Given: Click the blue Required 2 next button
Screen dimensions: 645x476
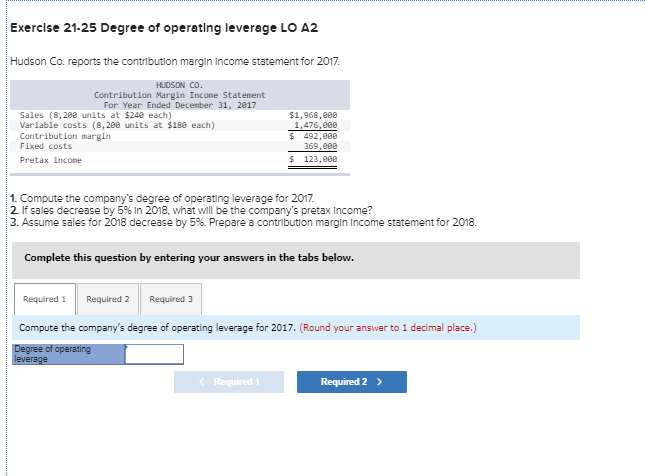Looking at the screenshot, I should [352, 382].
